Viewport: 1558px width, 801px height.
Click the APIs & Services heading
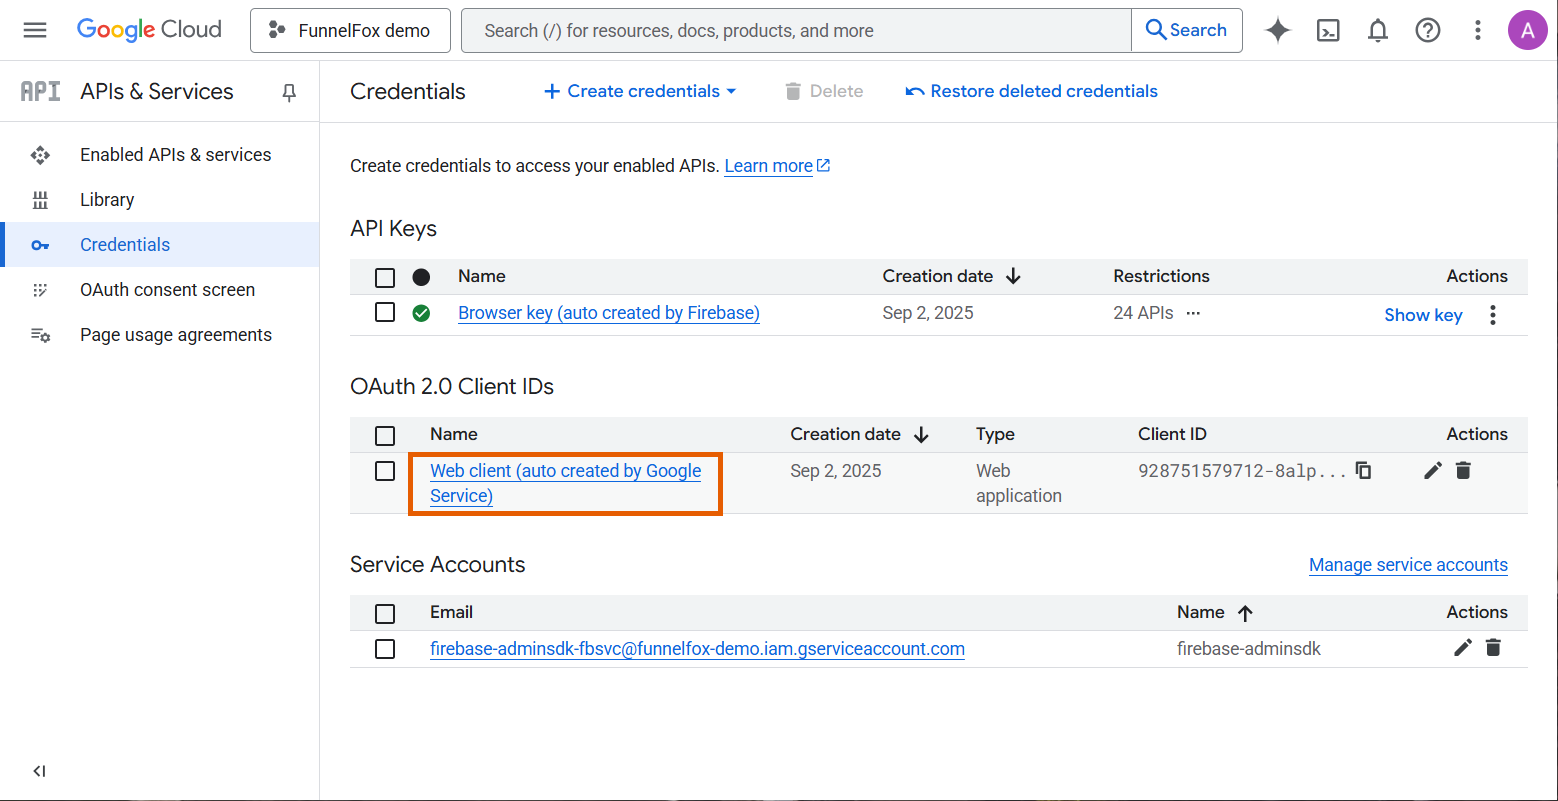pyautogui.click(x=157, y=91)
